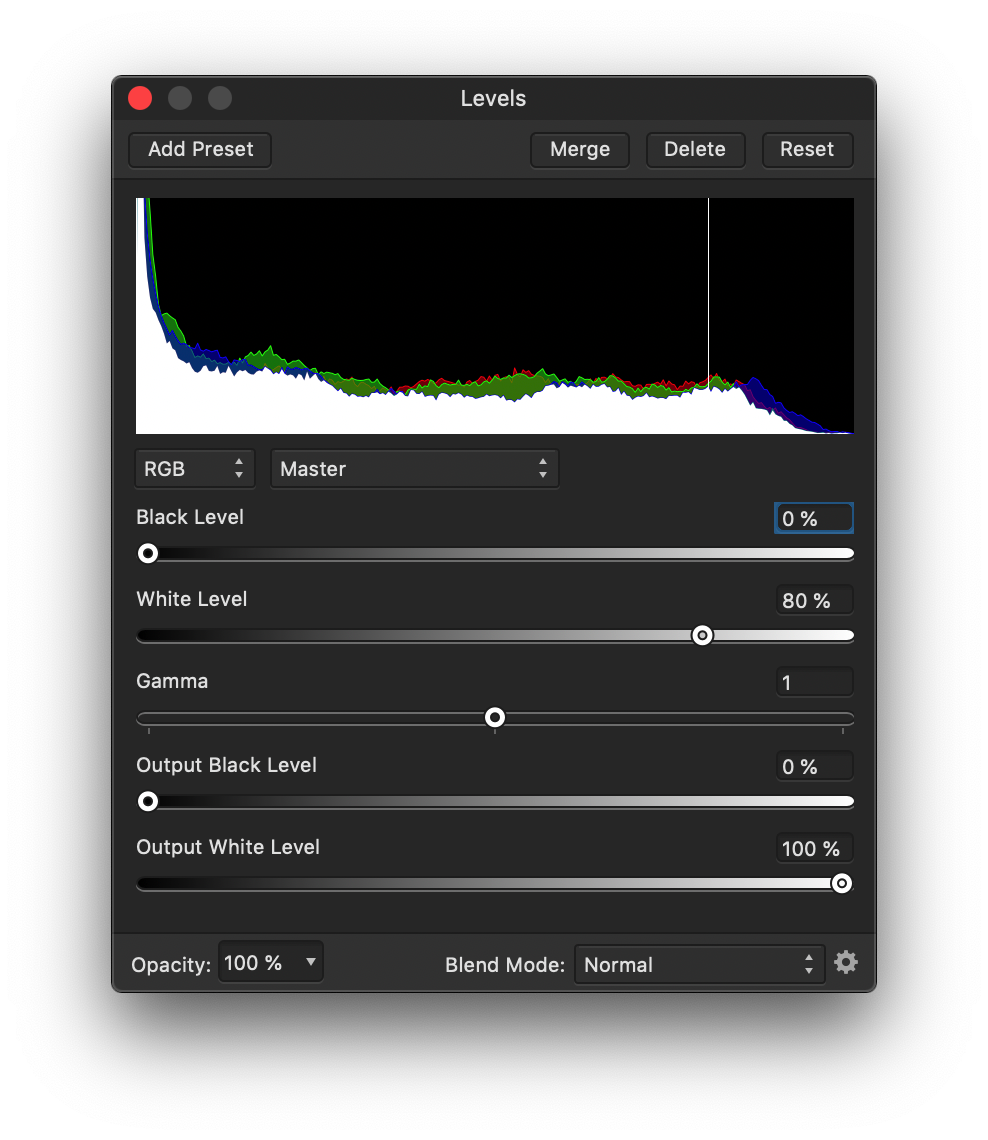Delete the Levels adjustment

(694, 150)
